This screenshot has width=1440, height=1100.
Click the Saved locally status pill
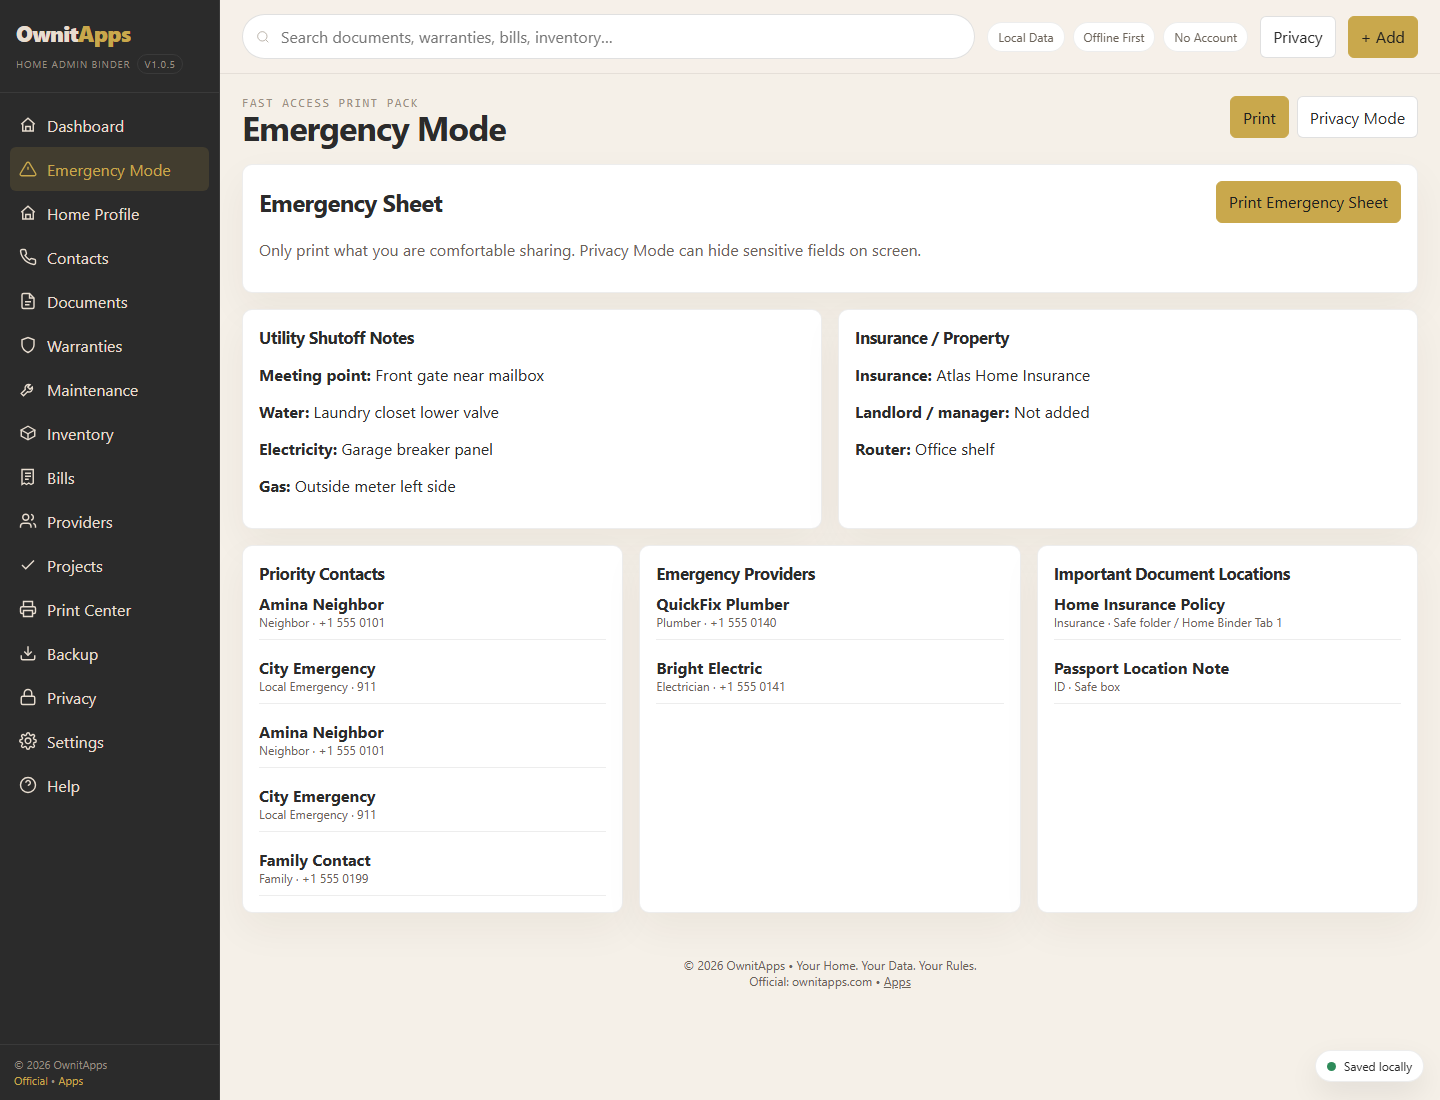1369,1067
